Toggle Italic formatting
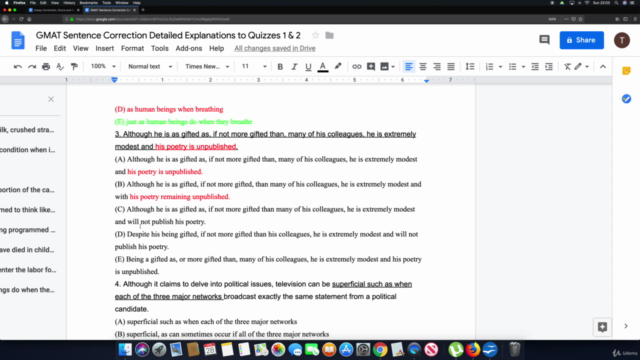This screenshot has width=640, height=360. coord(294,67)
